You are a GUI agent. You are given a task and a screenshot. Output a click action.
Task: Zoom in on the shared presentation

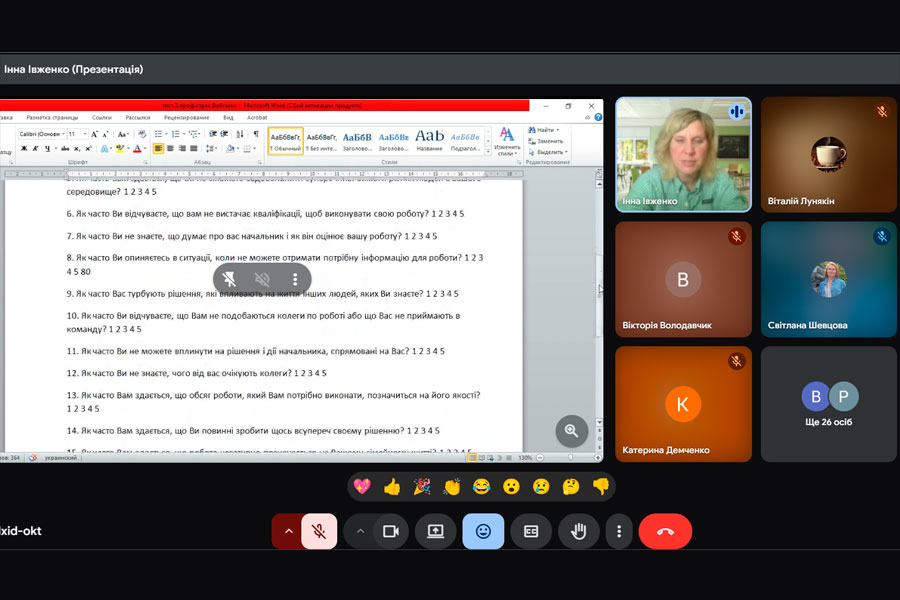[x=571, y=431]
